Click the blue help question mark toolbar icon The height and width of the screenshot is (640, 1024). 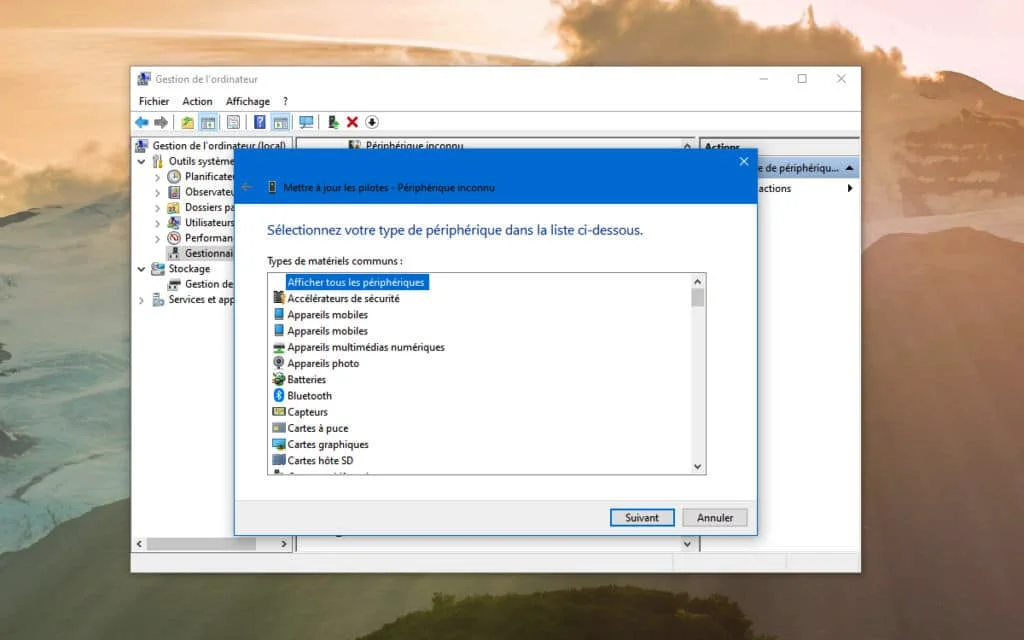coord(259,122)
